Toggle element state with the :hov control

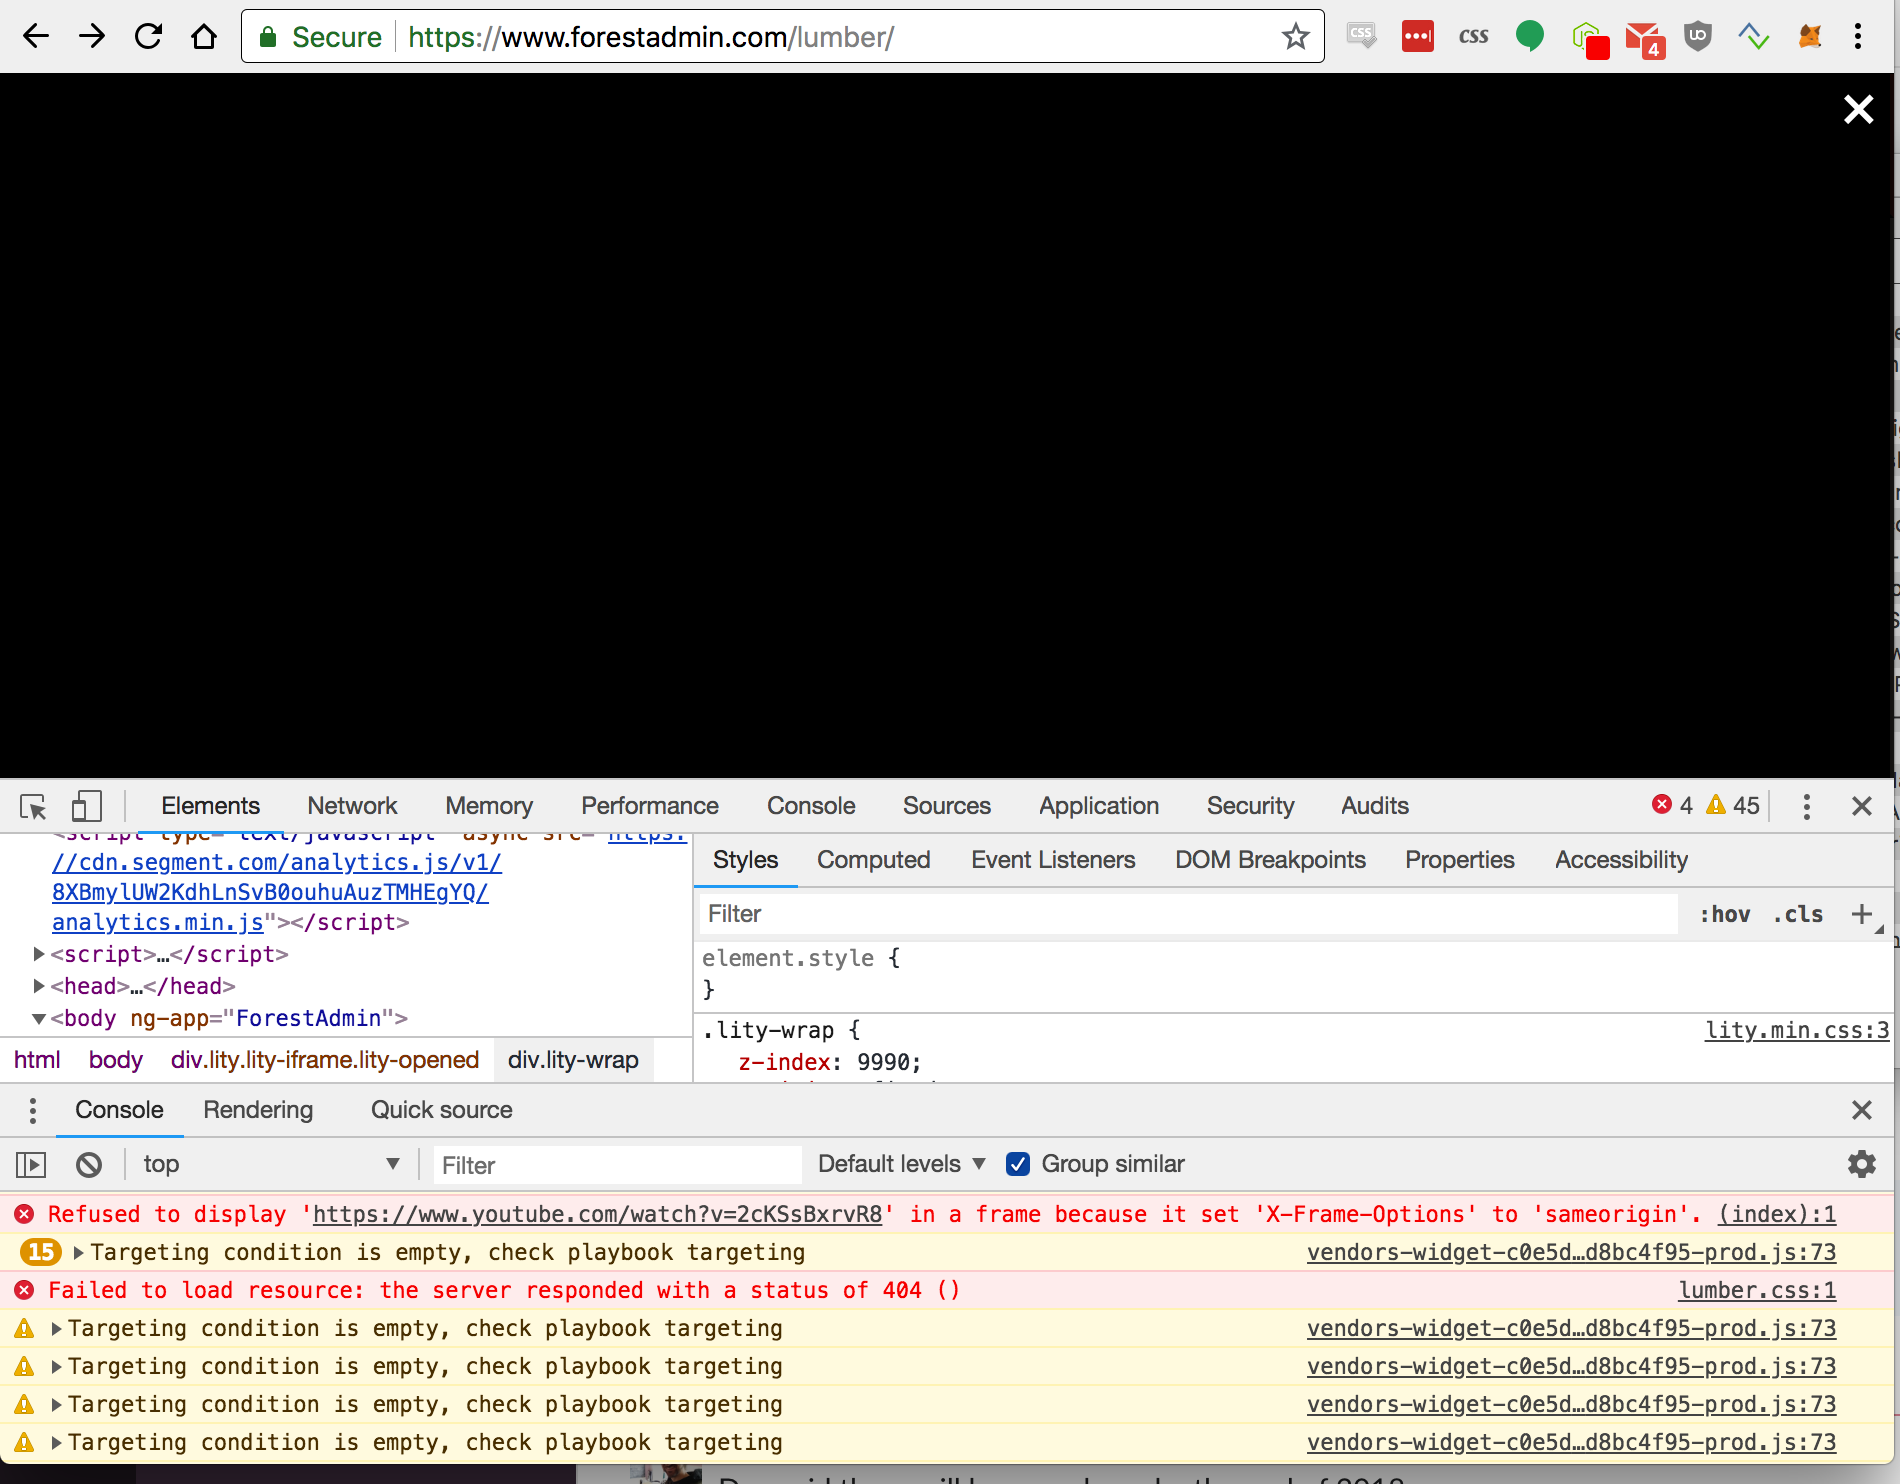1723,913
